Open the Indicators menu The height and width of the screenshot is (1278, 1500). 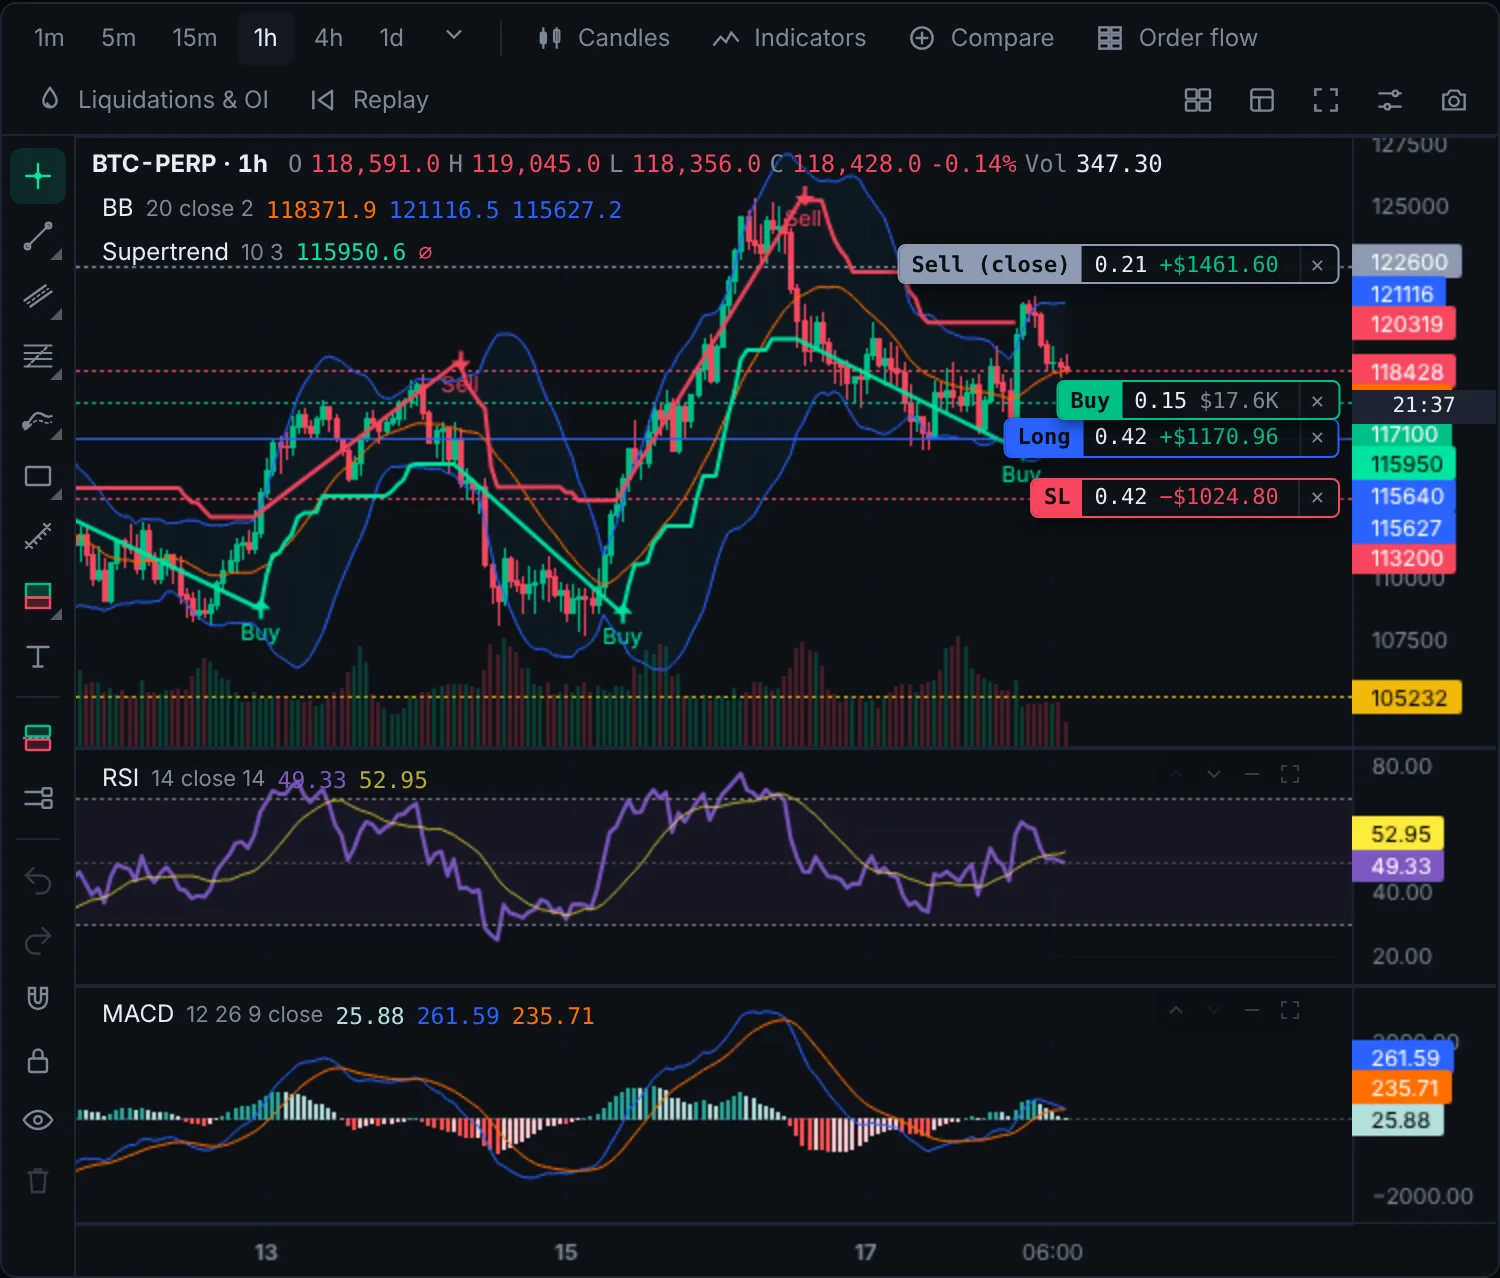coord(790,38)
